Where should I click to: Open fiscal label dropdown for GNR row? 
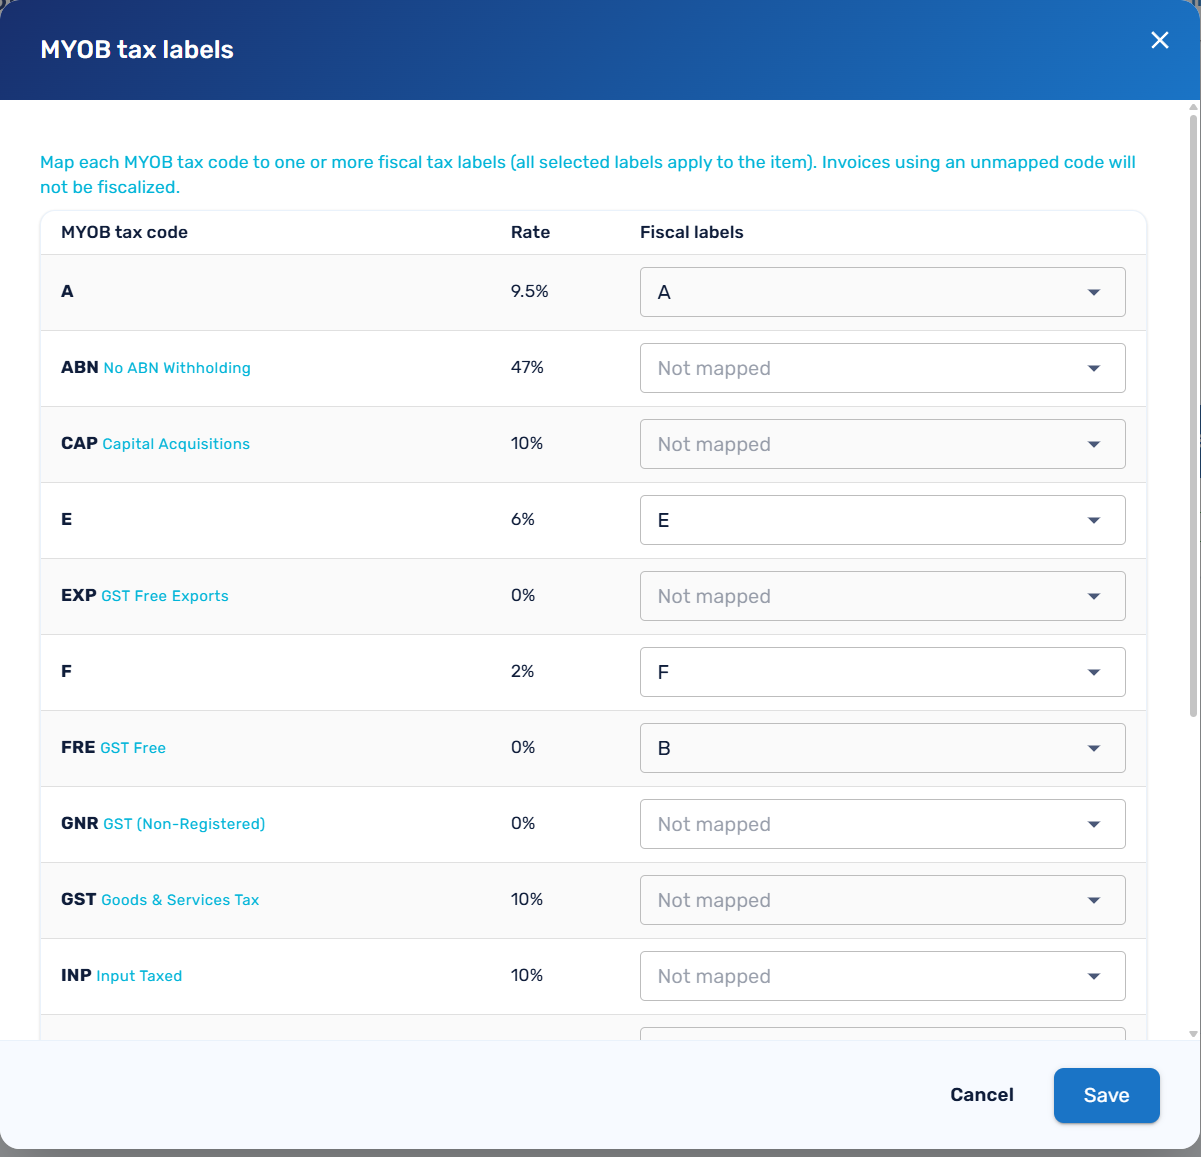pos(882,824)
